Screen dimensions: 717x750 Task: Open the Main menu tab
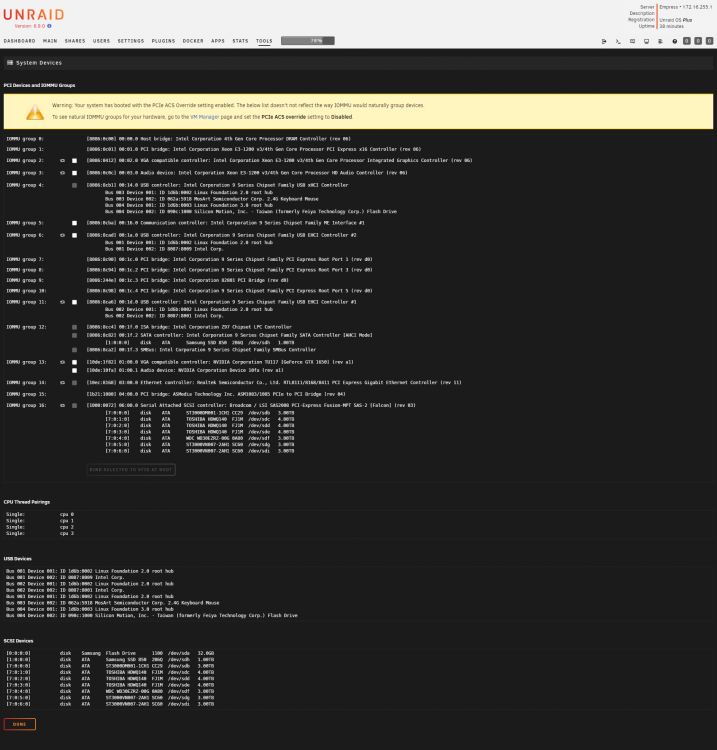click(x=50, y=41)
